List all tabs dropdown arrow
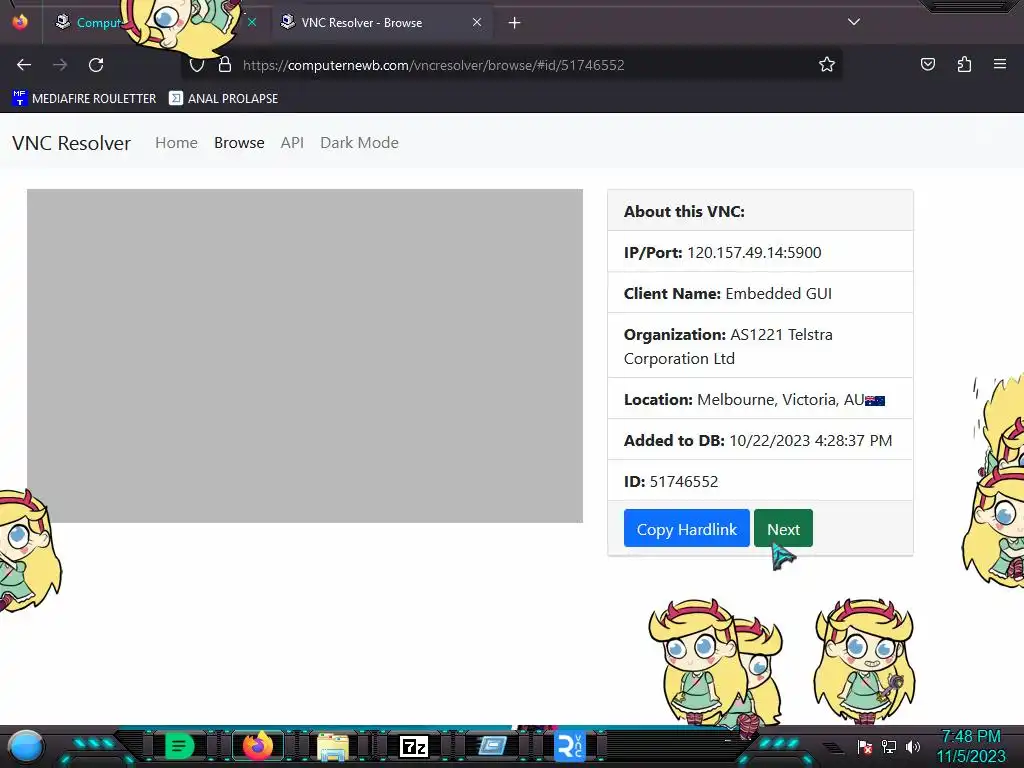Viewport: 1024px width, 768px height. click(x=854, y=22)
